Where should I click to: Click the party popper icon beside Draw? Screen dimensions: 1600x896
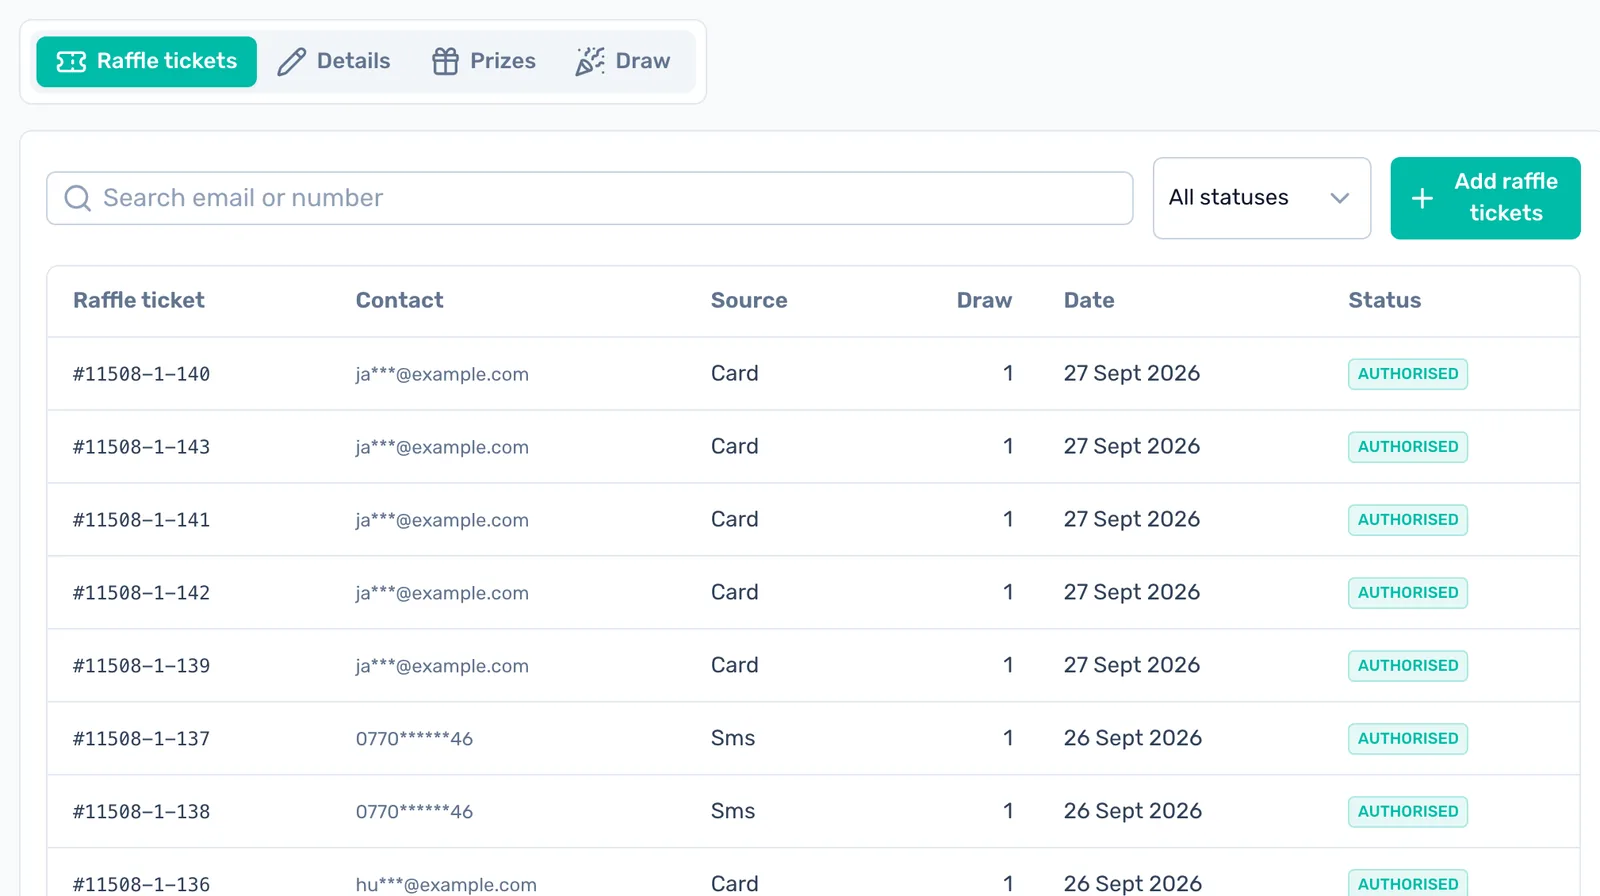590,62
